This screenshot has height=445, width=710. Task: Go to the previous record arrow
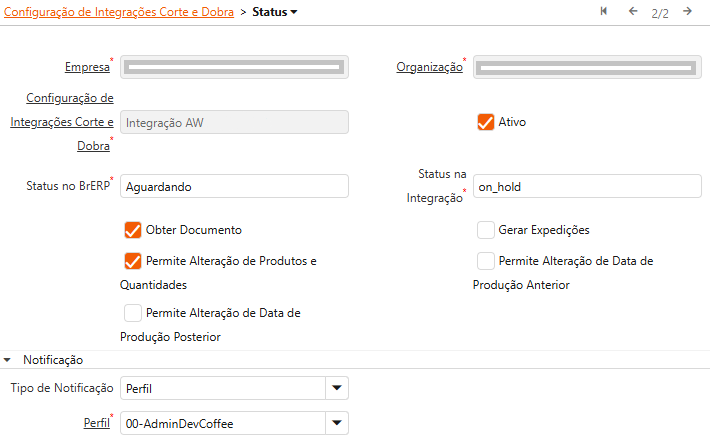(632, 12)
